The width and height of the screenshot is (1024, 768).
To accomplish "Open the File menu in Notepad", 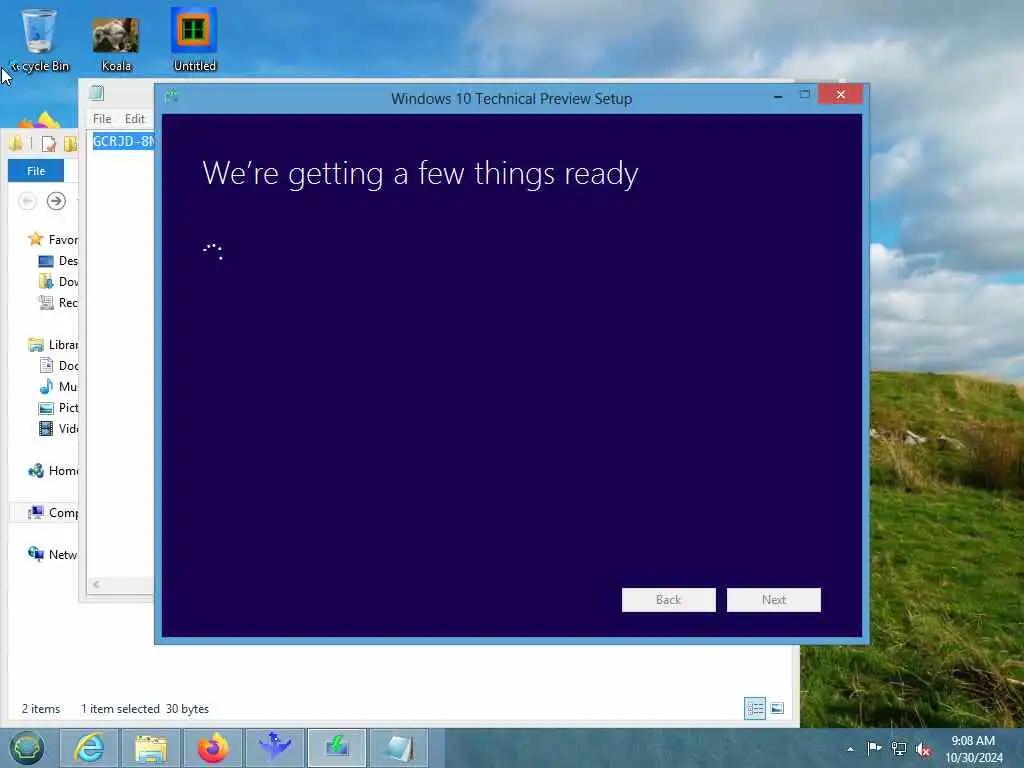I will point(102,119).
